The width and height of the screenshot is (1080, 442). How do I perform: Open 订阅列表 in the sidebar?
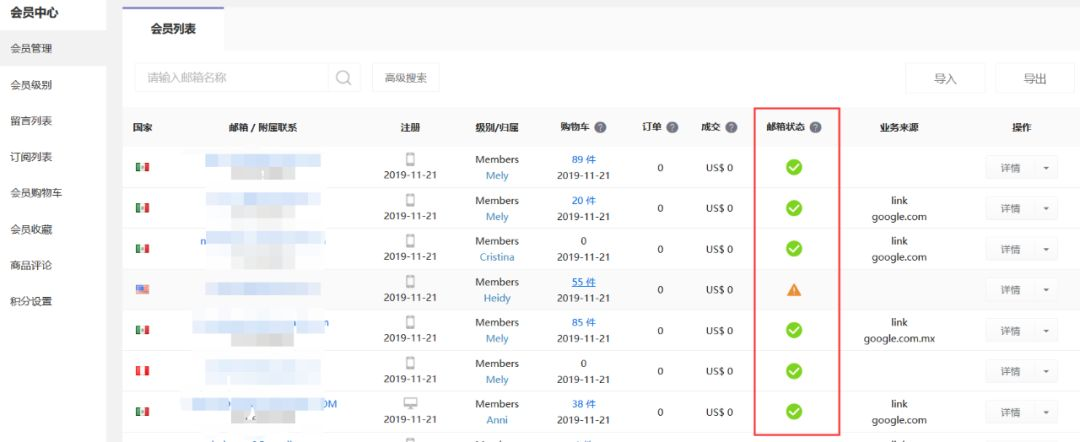point(31,157)
